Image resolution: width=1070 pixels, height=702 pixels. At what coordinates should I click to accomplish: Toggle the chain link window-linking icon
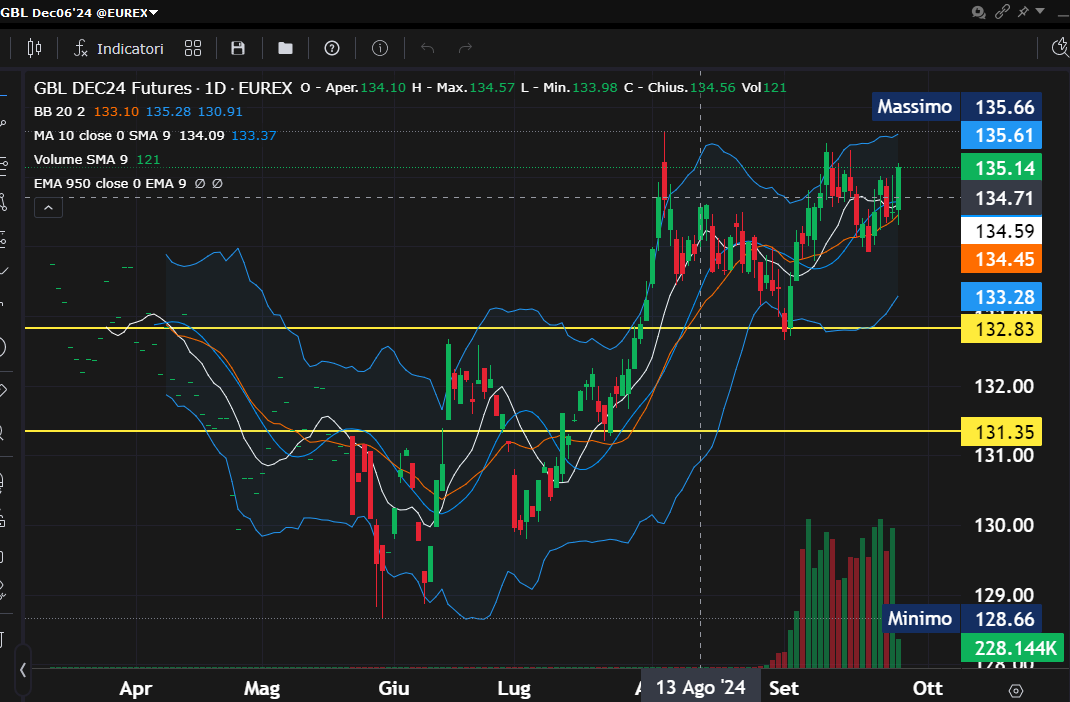click(x=1001, y=12)
